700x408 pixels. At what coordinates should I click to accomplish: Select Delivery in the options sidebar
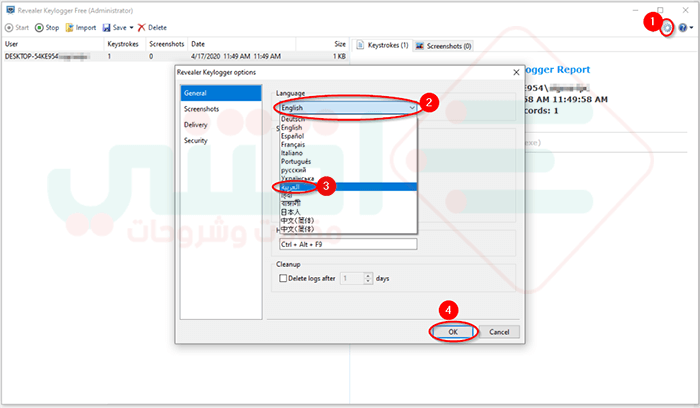221,125
